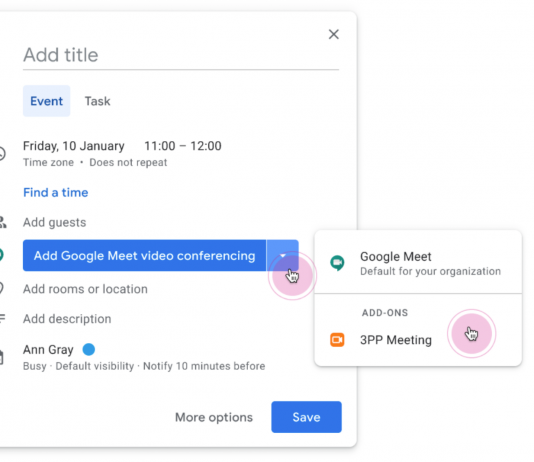Expand the video conferencing options arrow
Viewport: 534px width, 462px height.
tap(283, 255)
